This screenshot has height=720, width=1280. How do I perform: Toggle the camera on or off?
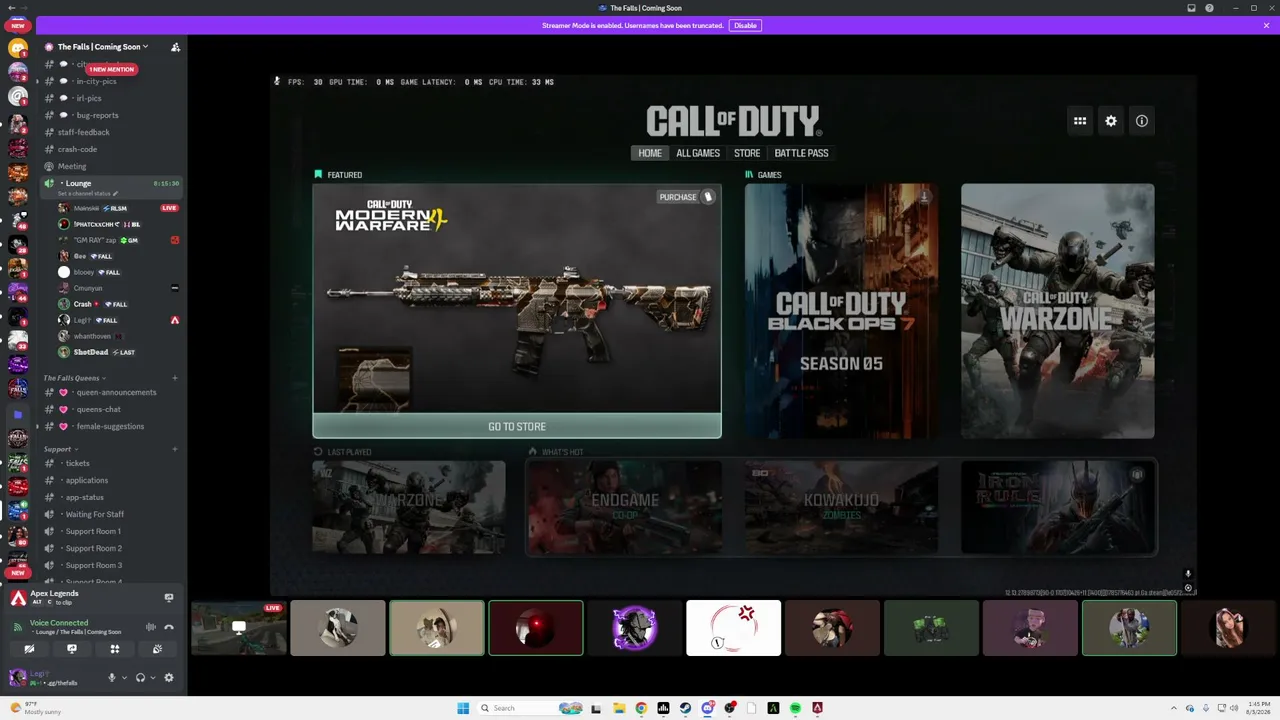point(29,650)
